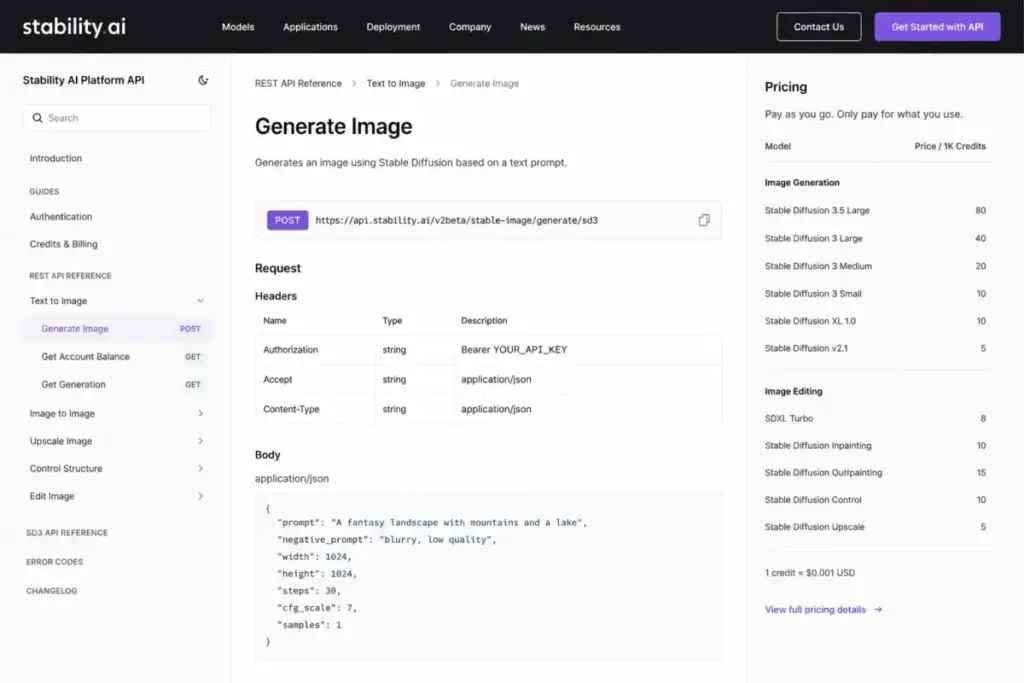The image size is (1024, 683).
Task: Click Stable Diffusion Outpainting row
Action: tap(875, 472)
